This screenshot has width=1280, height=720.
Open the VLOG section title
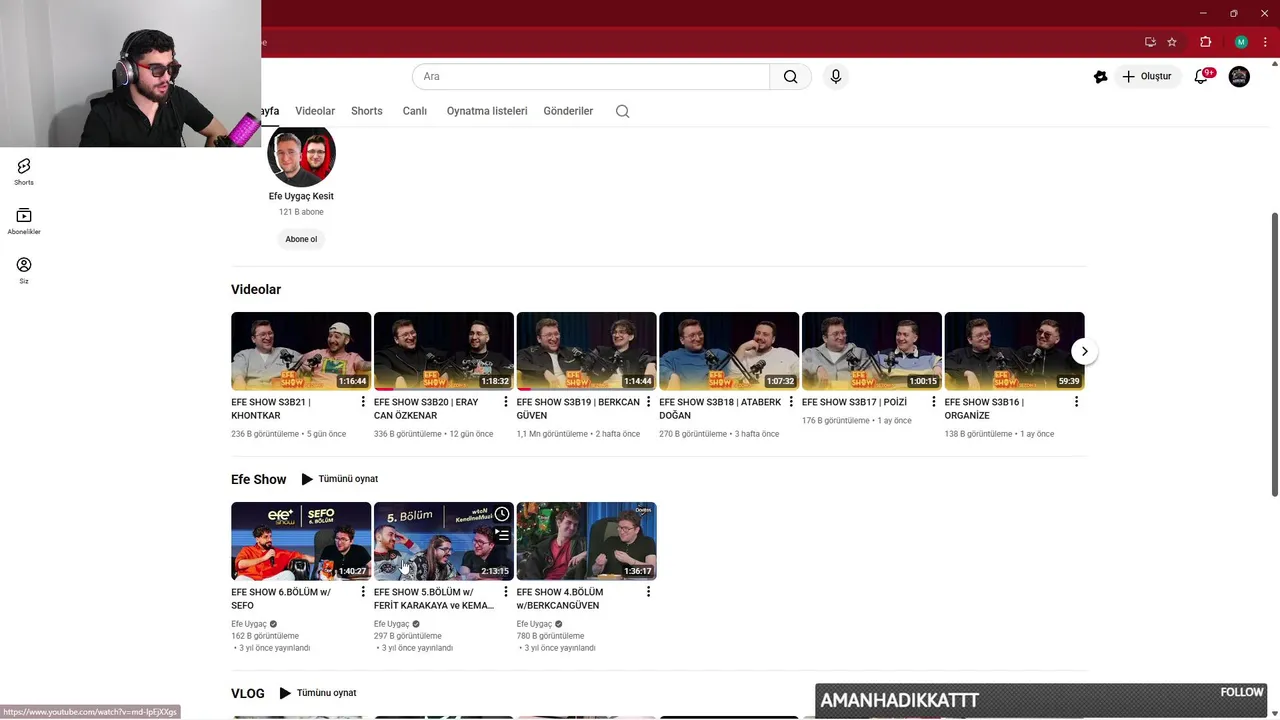click(x=248, y=693)
